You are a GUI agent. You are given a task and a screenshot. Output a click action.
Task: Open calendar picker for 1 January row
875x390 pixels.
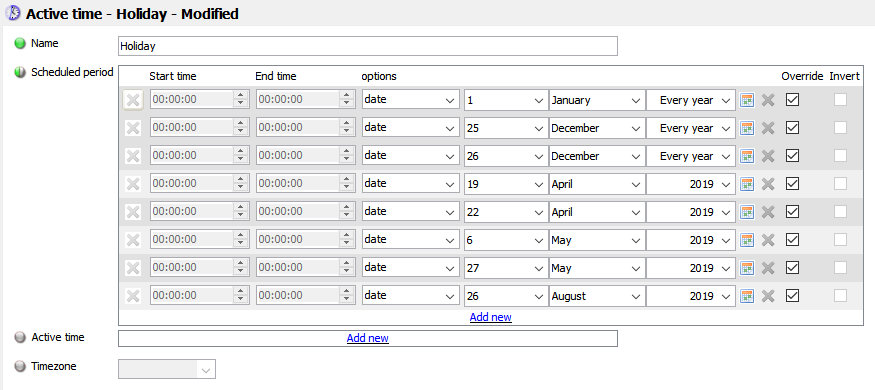tap(747, 100)
